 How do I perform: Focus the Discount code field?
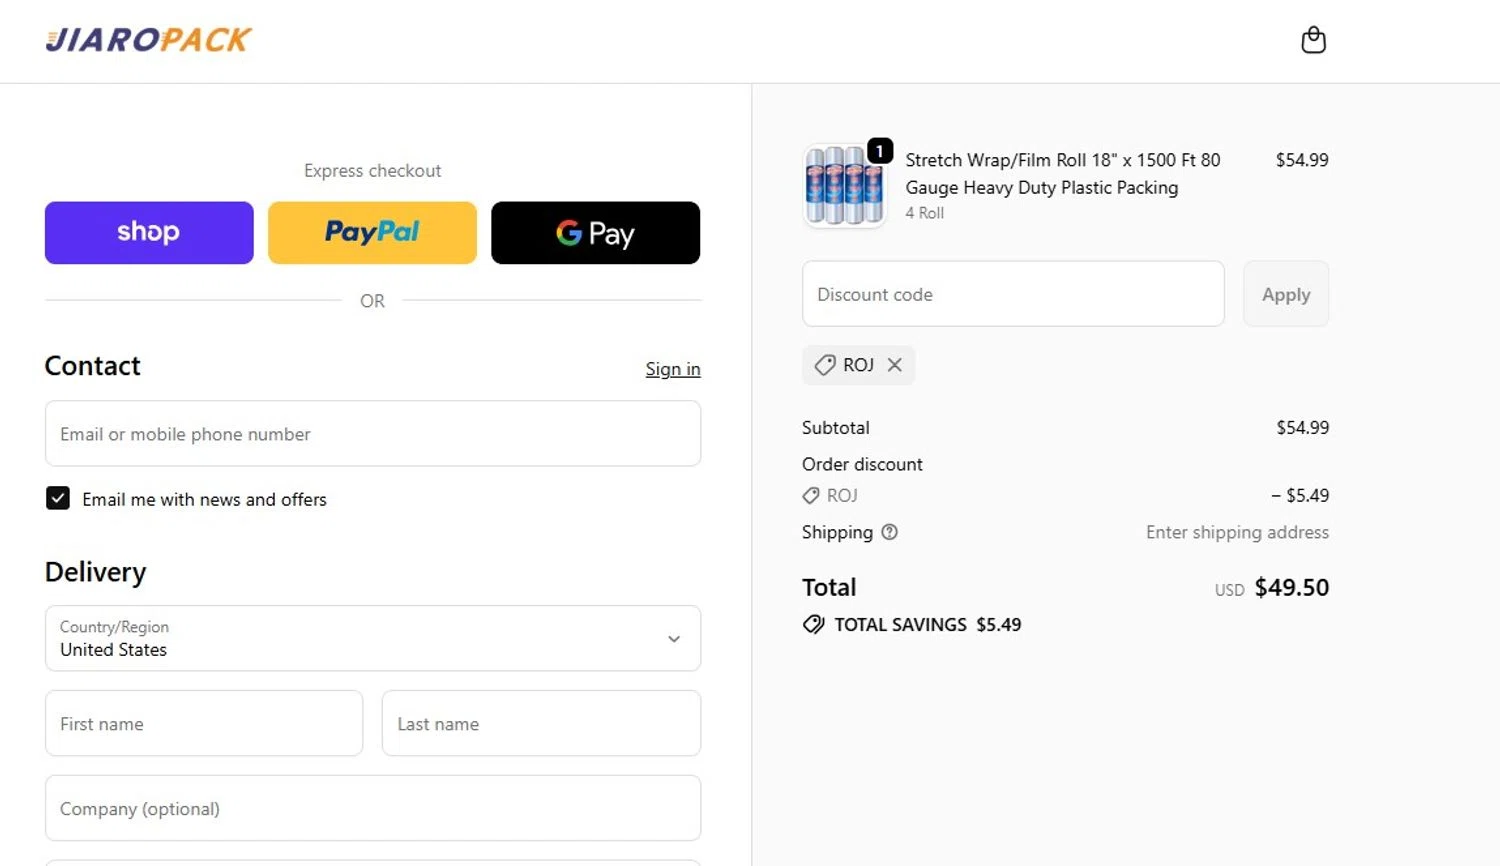[x=1013, y=294]
